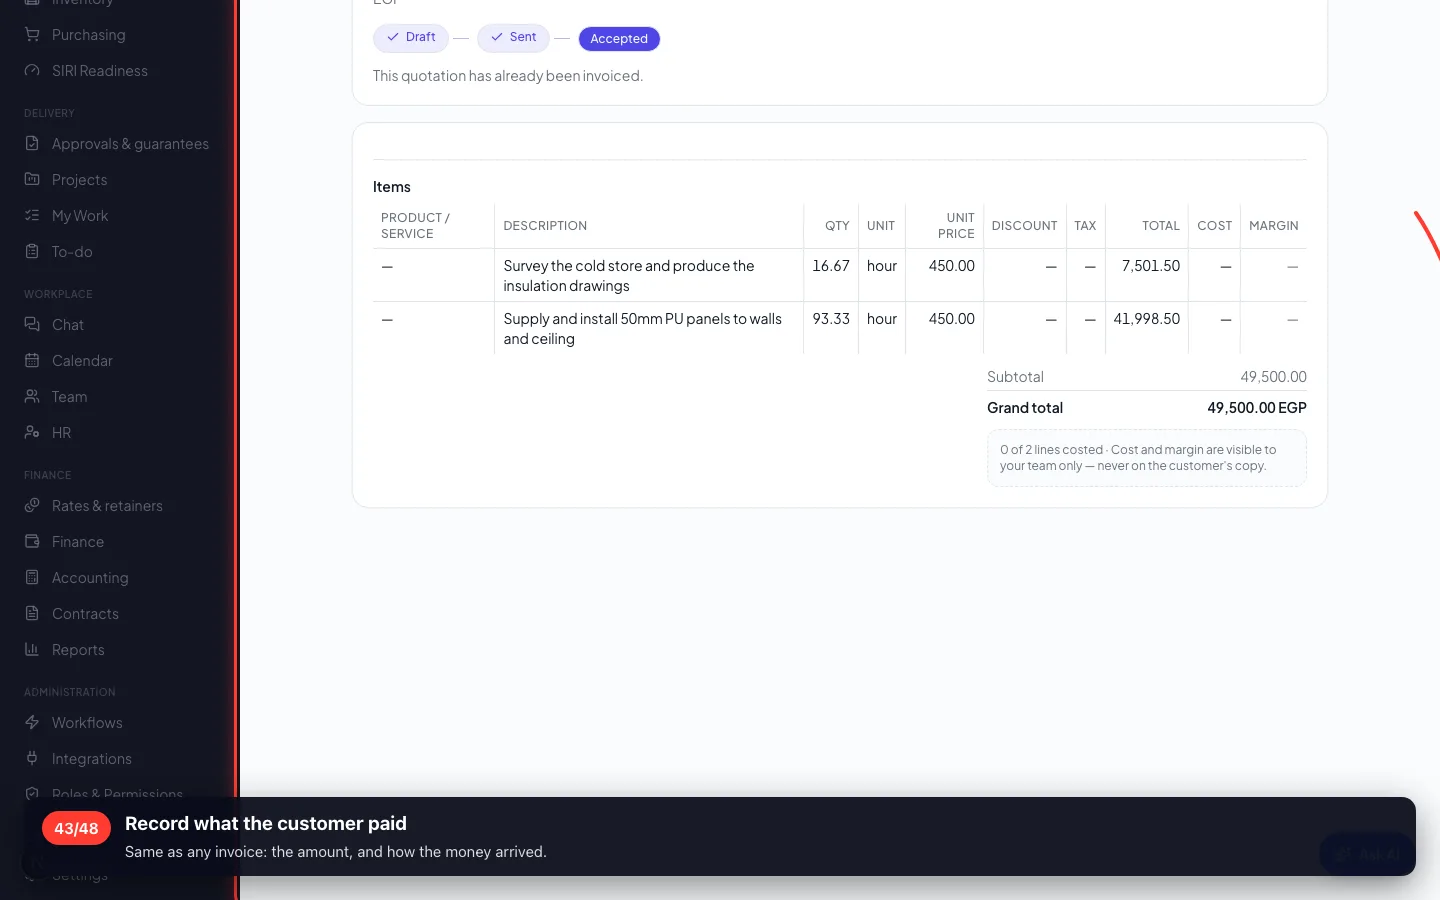Click the Rates & retainers coins icon

(32, 505)
